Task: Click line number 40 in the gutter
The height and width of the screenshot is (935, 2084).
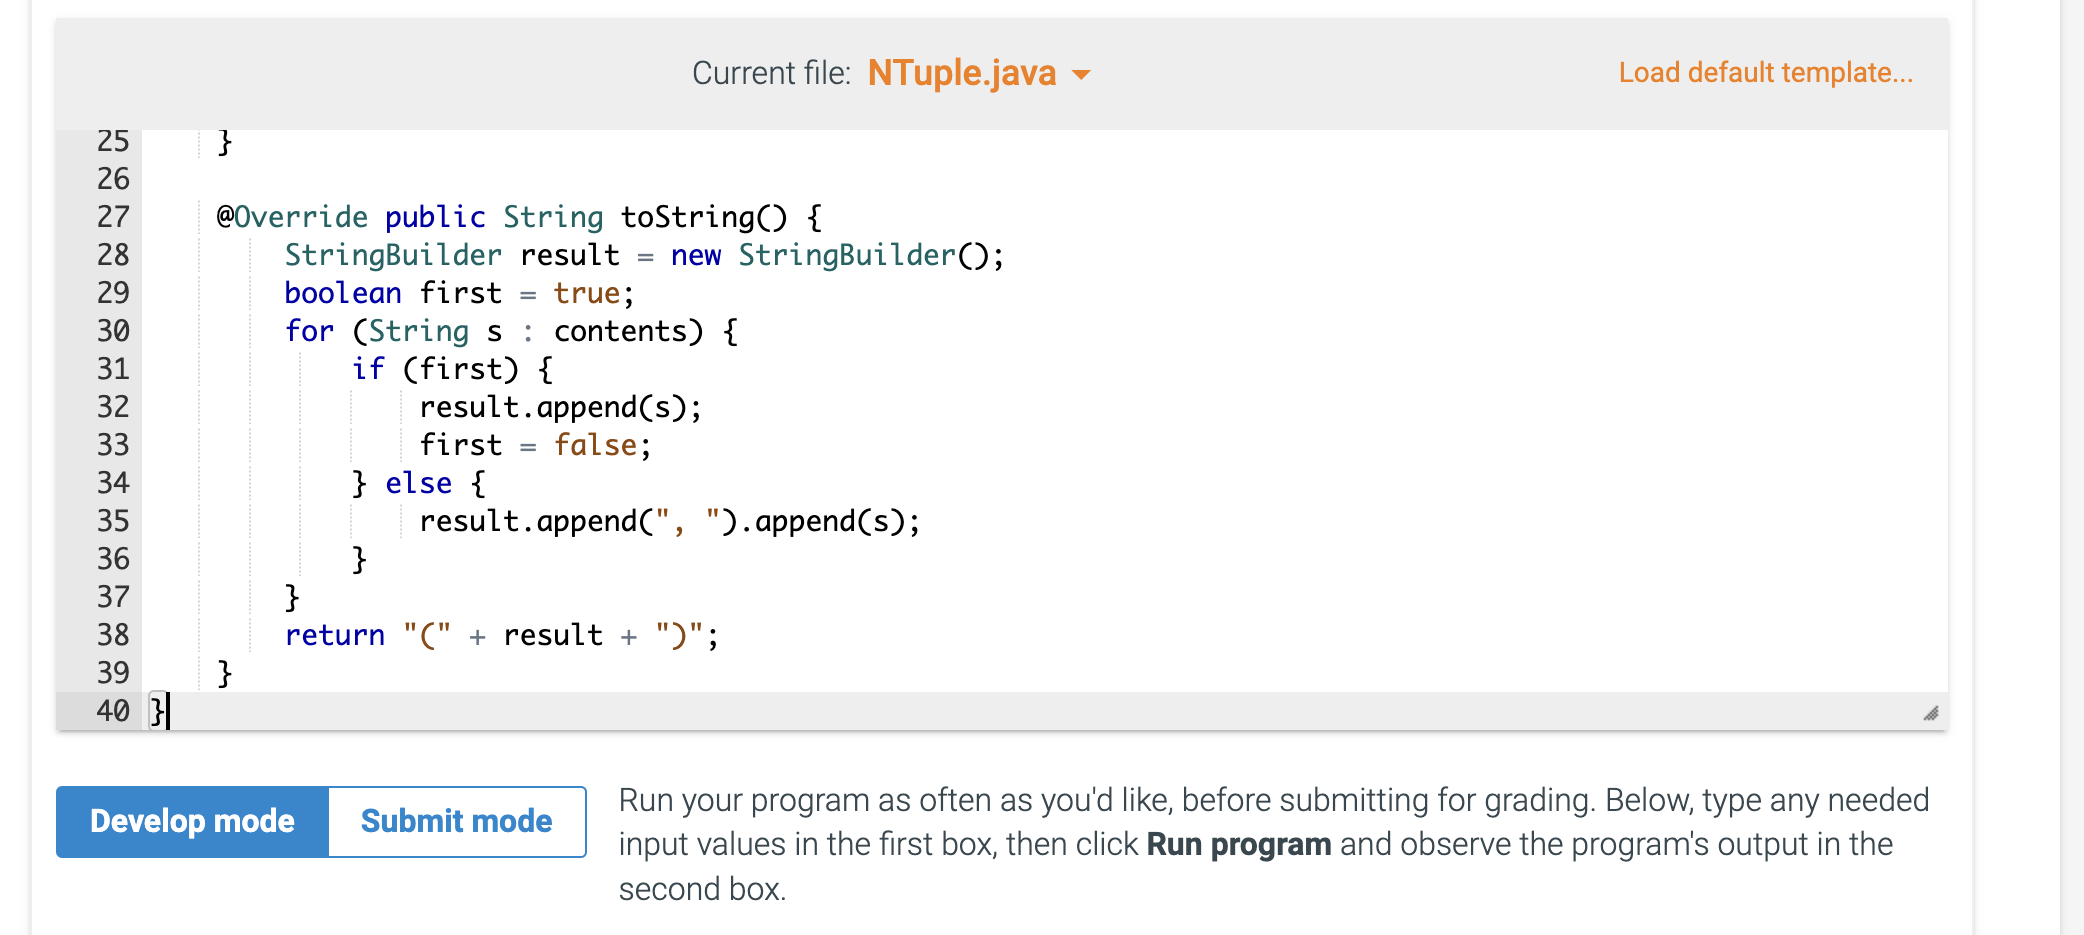Action: [113, 711]
